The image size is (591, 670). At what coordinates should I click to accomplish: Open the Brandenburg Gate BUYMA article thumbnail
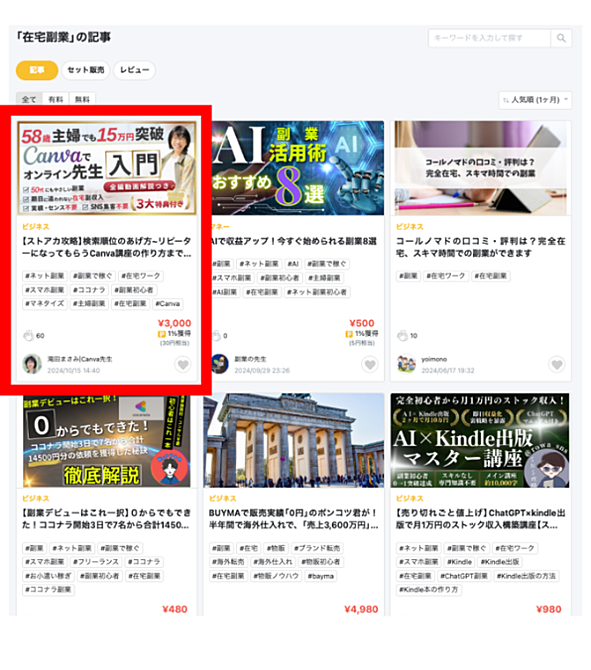(x=294, y=441)
